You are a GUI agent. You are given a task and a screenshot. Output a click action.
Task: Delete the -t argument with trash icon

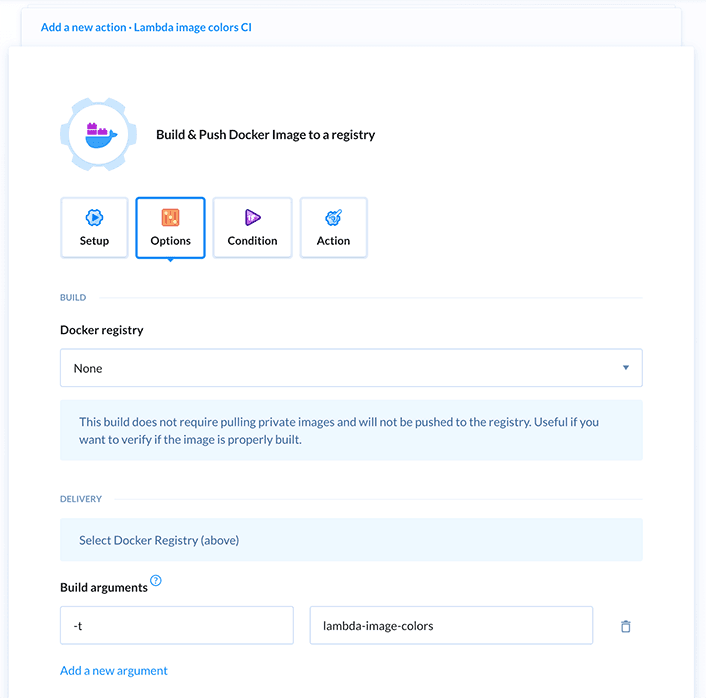click(626, 626)
